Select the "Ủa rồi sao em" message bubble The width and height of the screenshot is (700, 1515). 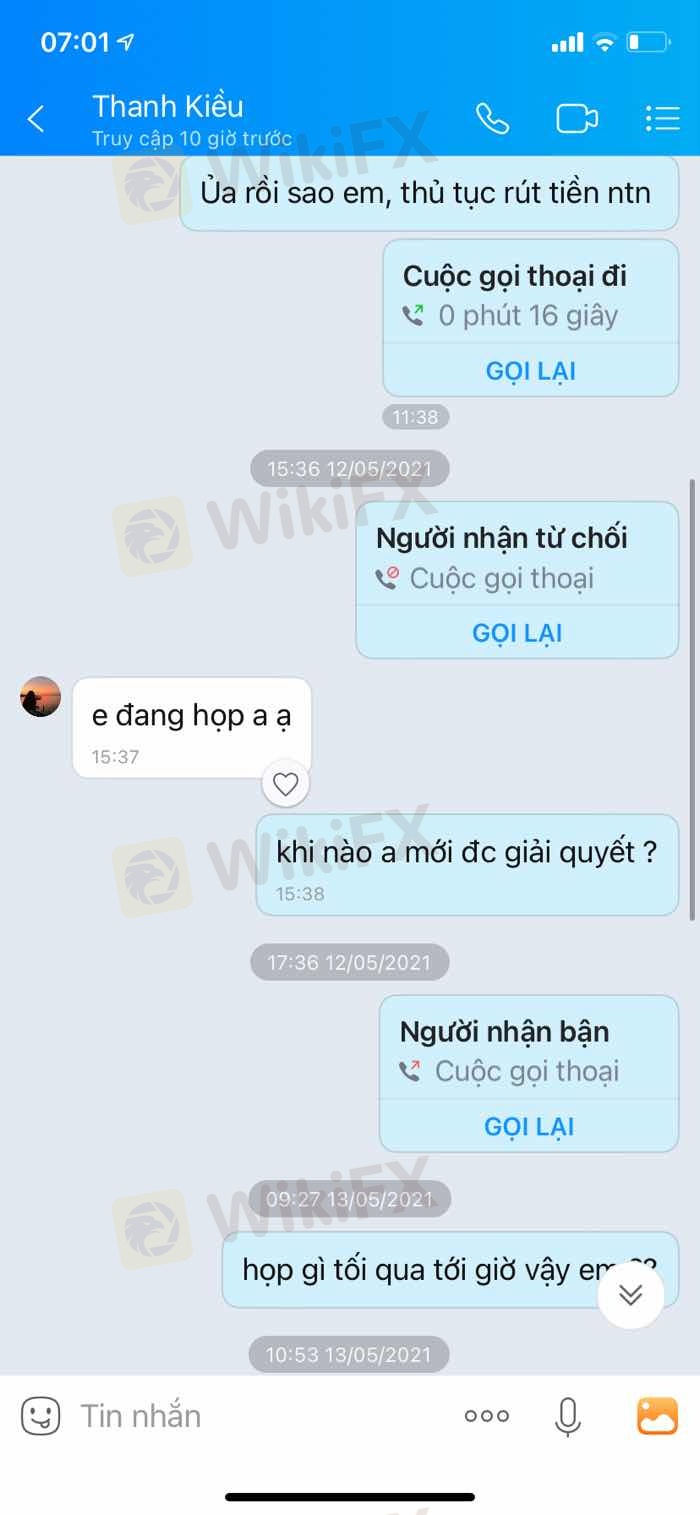(430, 193)
